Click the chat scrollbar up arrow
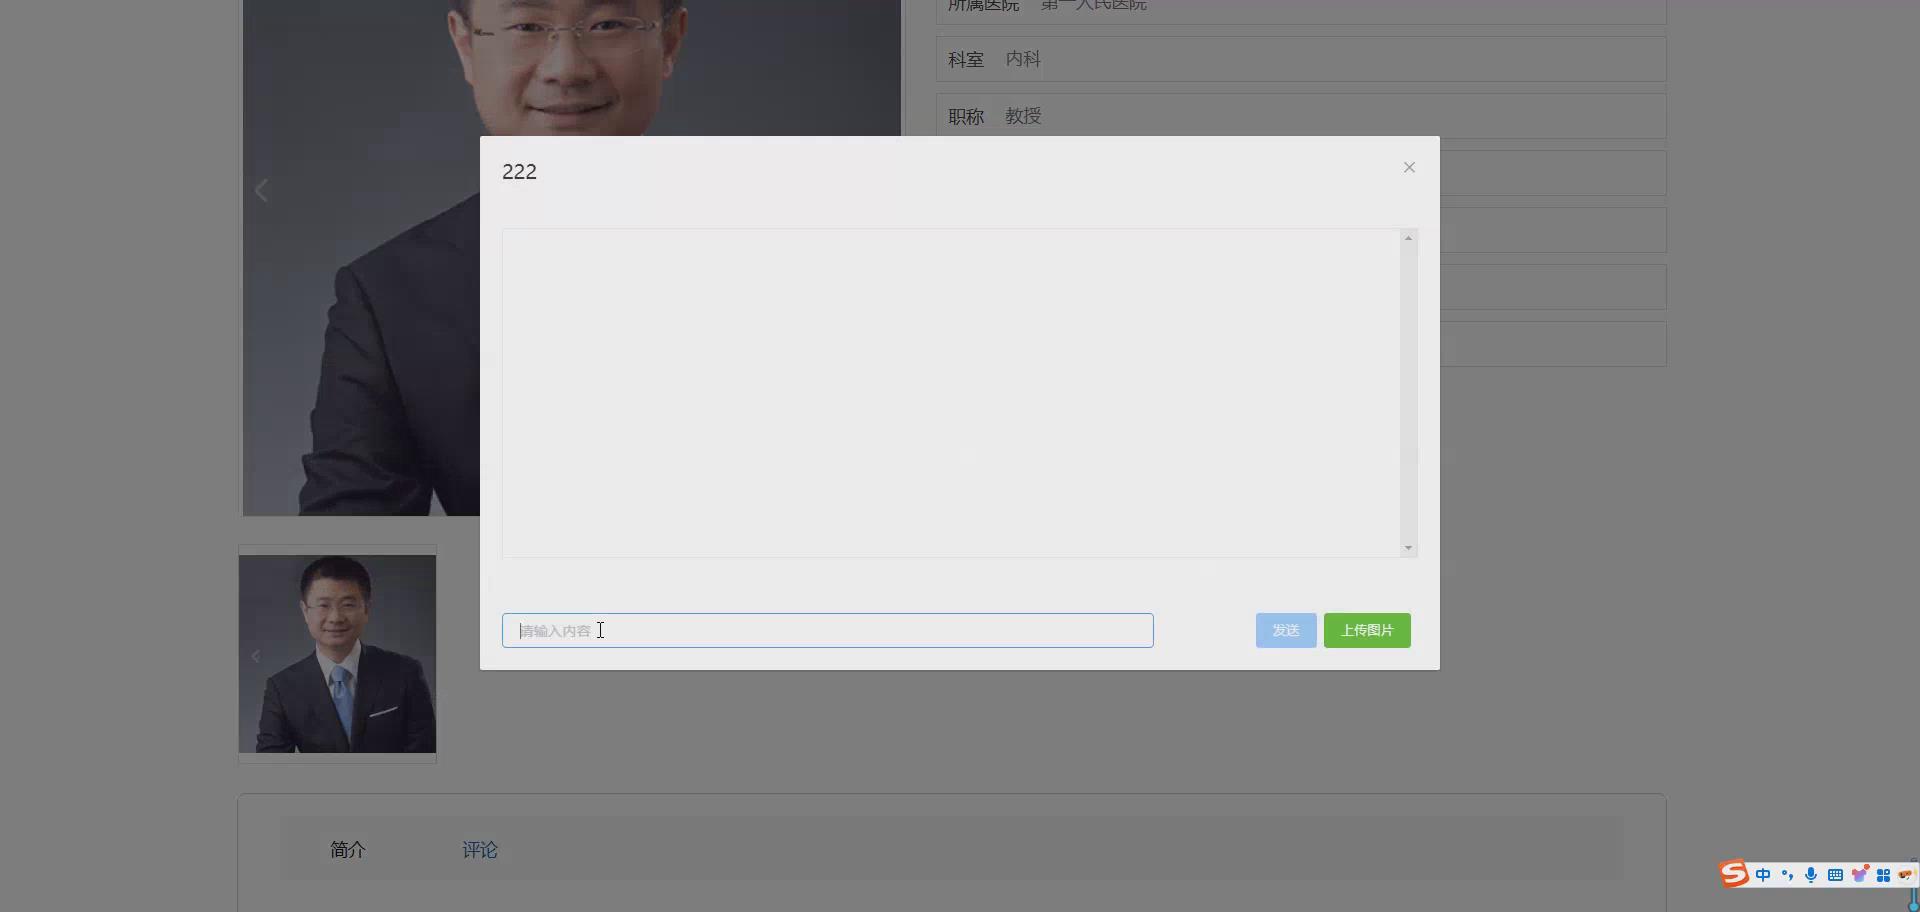1920x912 pixels. 1408,238
